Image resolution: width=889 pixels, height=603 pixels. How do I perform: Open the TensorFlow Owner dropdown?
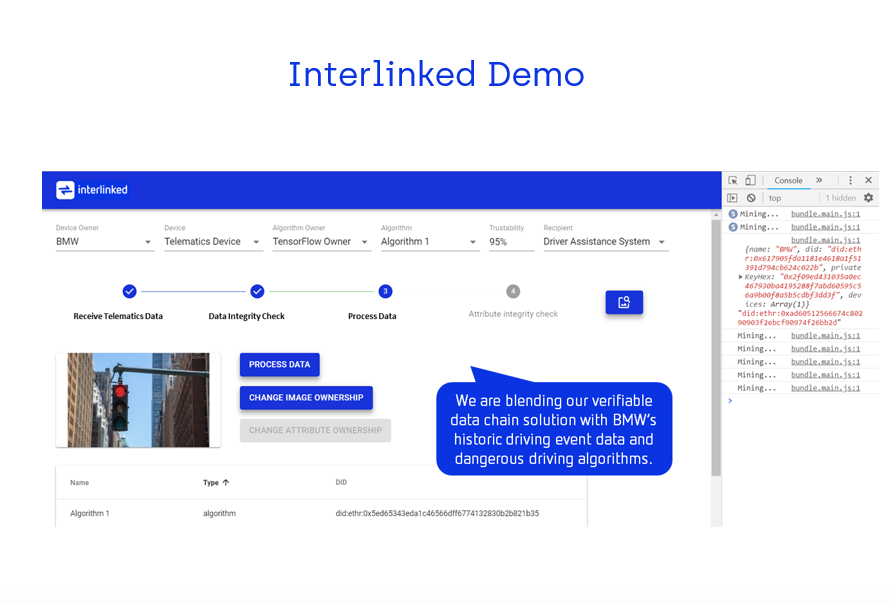(x=321, y=241)
